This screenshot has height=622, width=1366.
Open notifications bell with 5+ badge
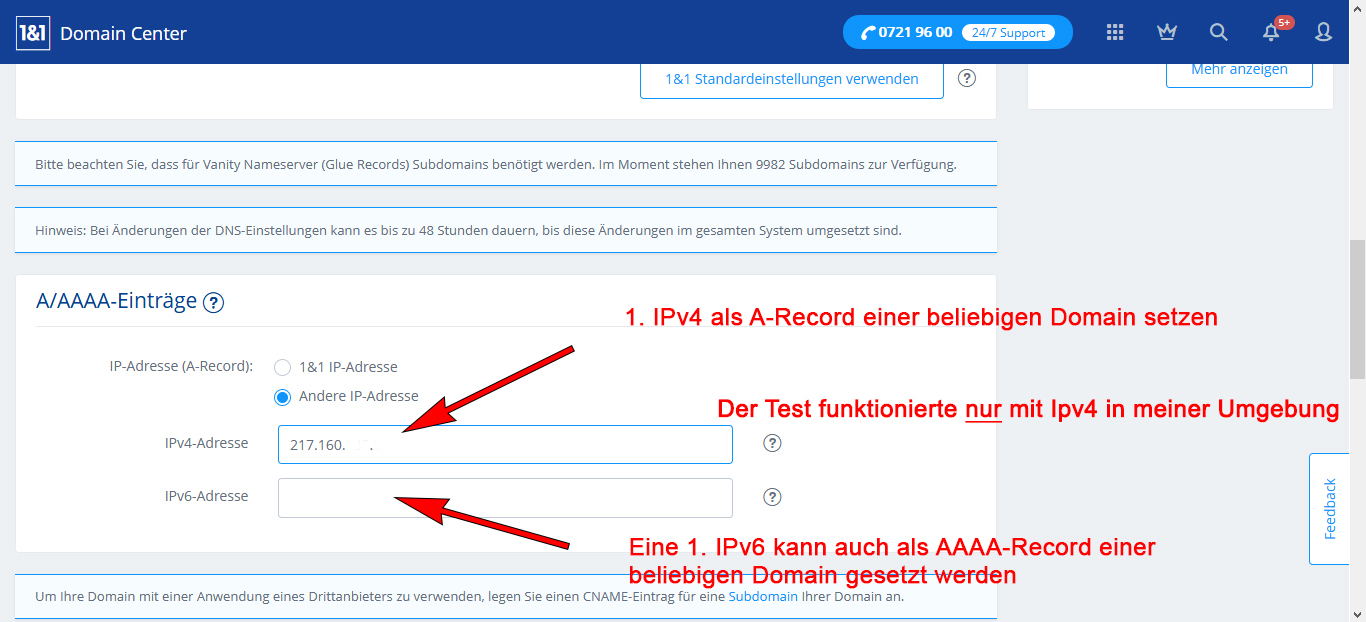click(1271, 32)
